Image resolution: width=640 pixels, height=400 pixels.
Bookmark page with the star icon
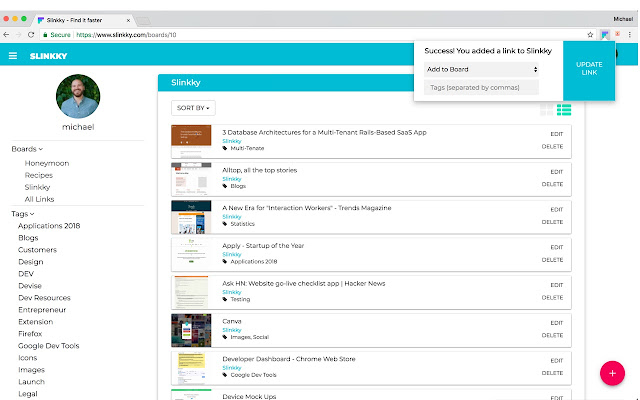(590, 35)
